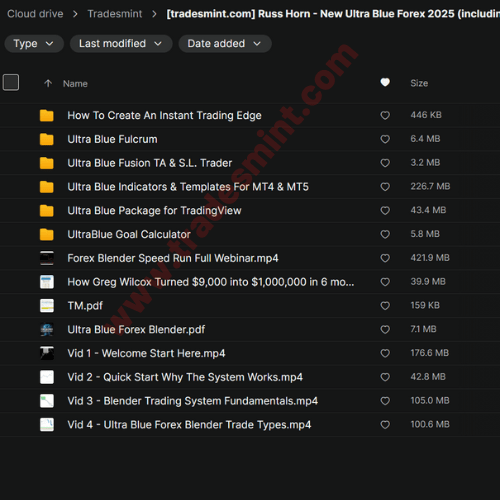Image resolution: width=500 pixels, height=500 pixels.
Task: Click the 226.7 MB size value
Action: click(x=430, y=186)
